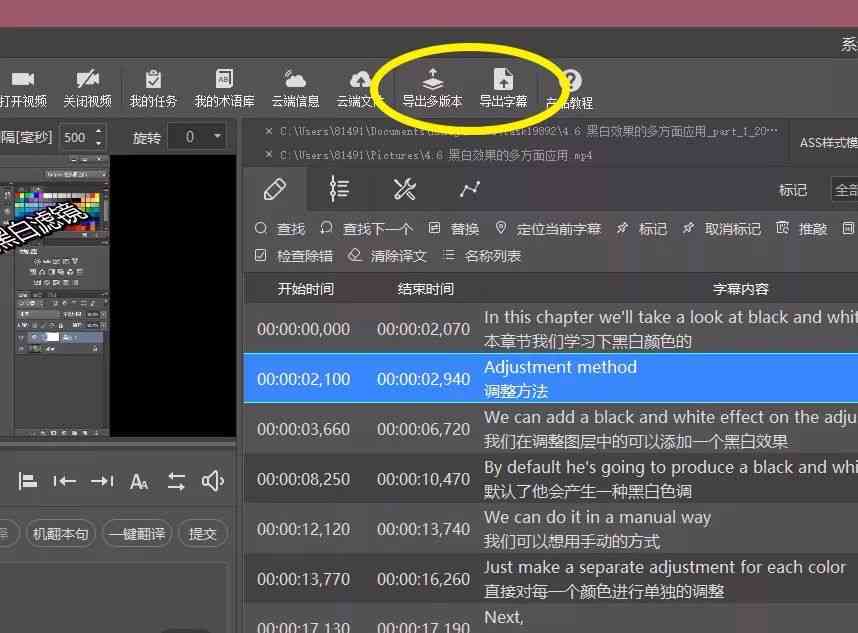858x633 pixels.
Task: Click end time 00:00:06,720
Action: tap(423, 429)
